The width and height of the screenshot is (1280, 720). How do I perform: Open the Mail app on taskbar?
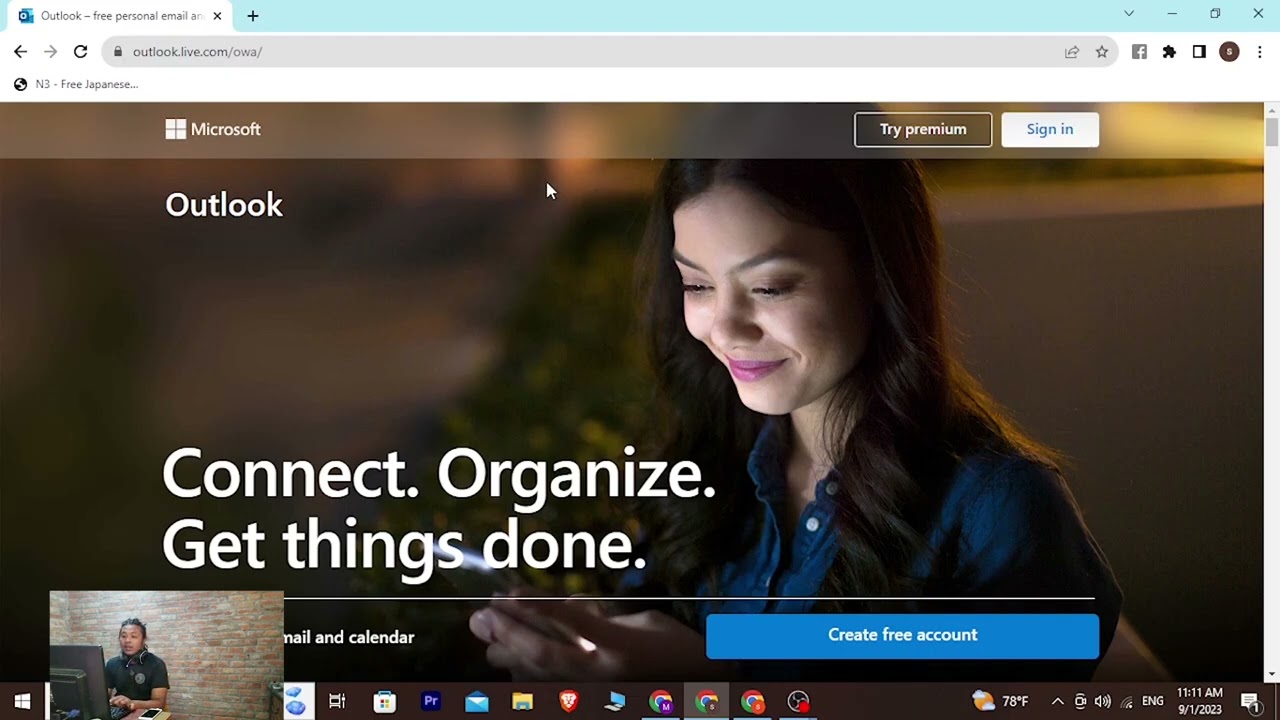click(477, 701)
